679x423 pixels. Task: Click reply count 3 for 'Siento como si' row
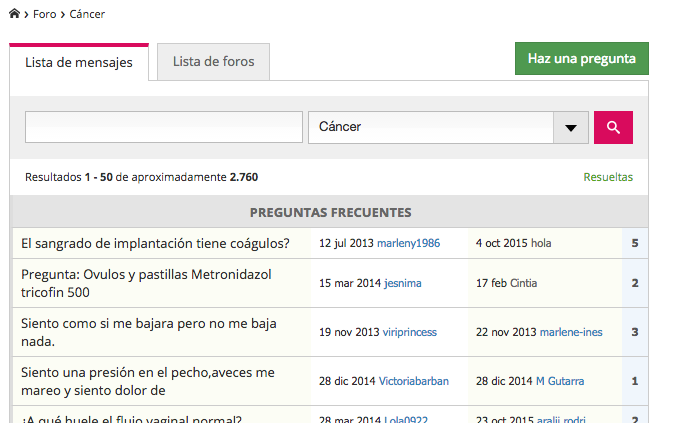tap(635, 332)
